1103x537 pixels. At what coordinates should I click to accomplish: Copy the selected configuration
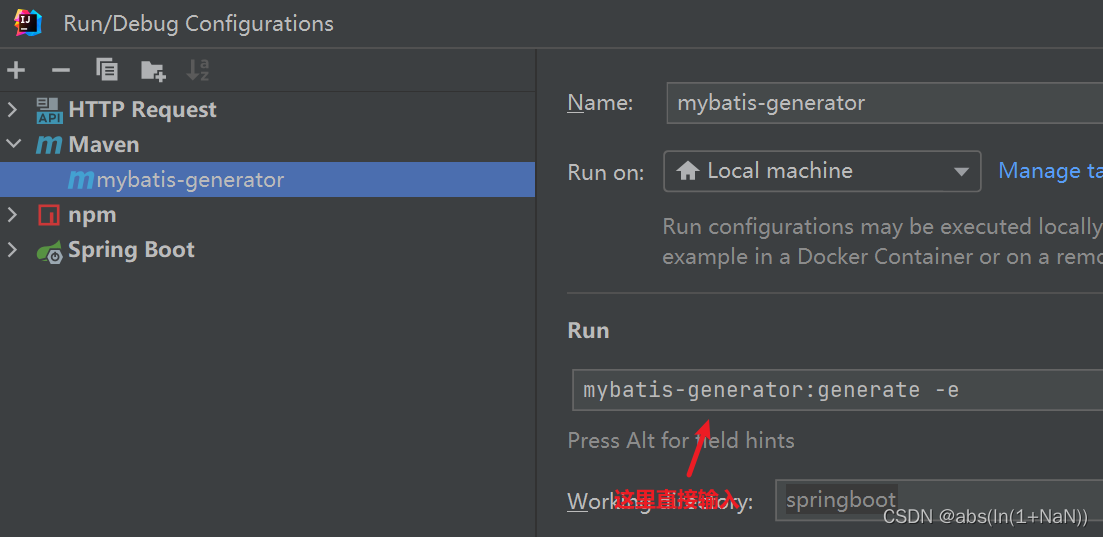click(x=107, y=70)
